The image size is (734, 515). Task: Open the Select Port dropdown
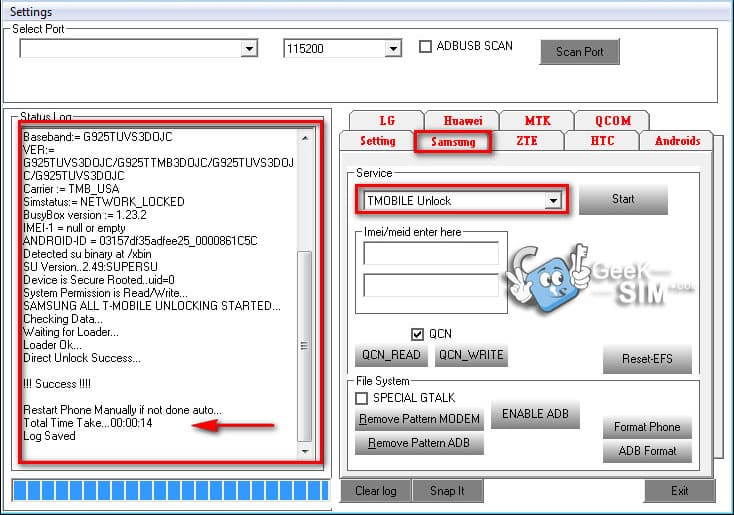(248, 49)
